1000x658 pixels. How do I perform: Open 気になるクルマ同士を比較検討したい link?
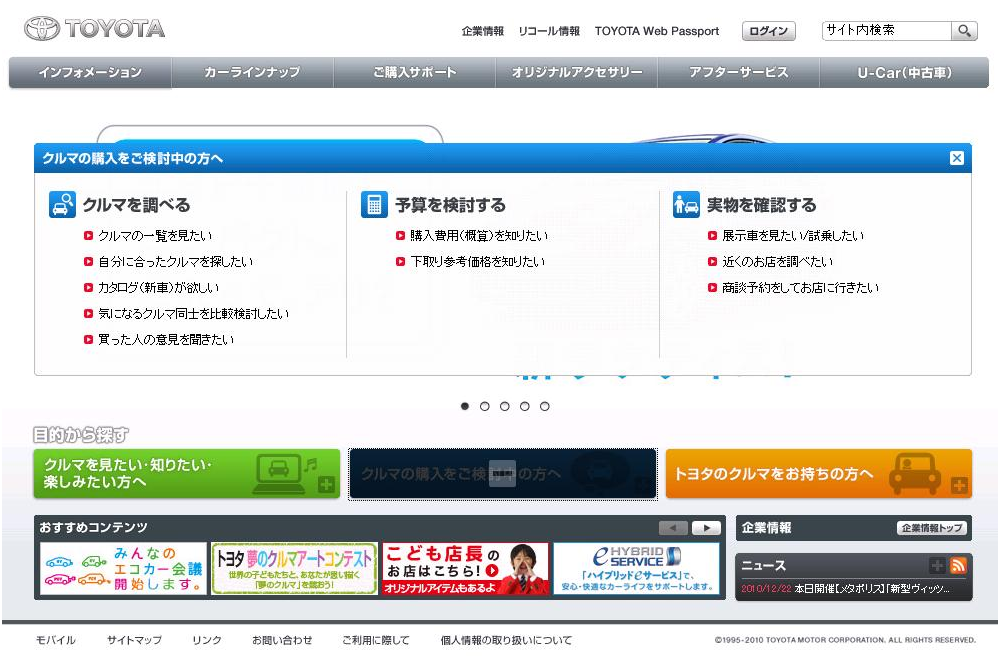pos(193,314)
